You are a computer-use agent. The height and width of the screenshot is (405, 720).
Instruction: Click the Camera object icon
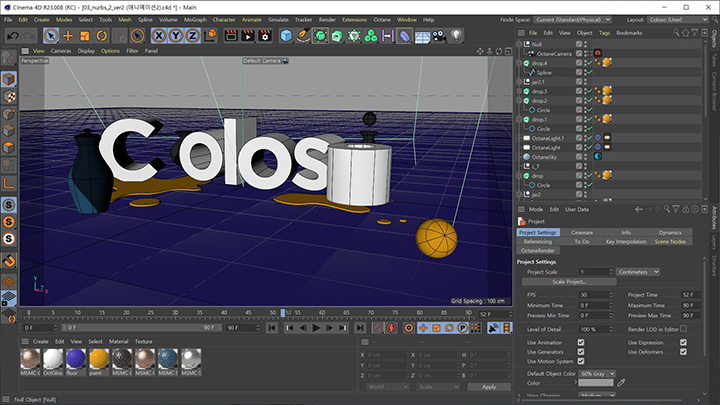439,36
